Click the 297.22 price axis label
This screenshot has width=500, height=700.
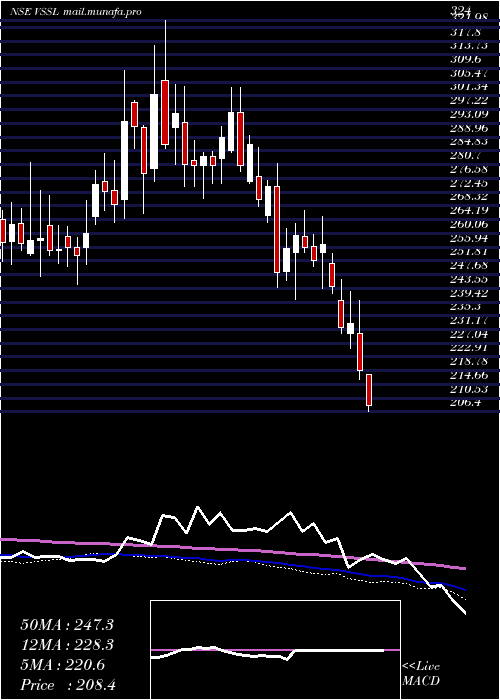tap(469, 100)
